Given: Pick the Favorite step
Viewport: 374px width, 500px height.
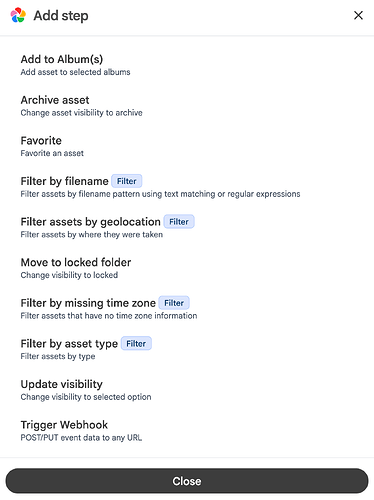Looking at the screenshot, I should click(187, 146).
